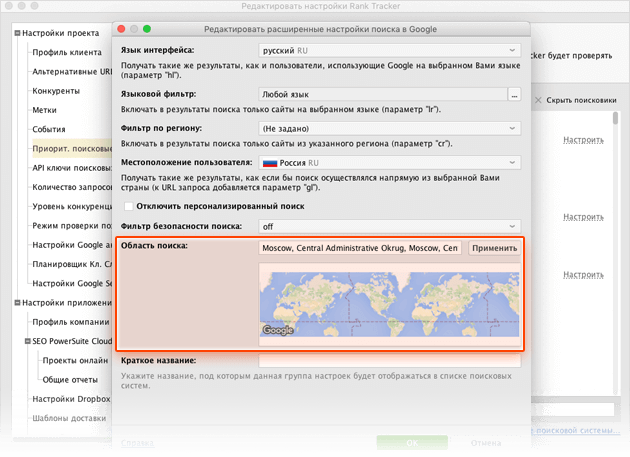Screen dimensions: 630x457
Task: Select Профиль клиента in the settings tree
Action: pos(66,52)
